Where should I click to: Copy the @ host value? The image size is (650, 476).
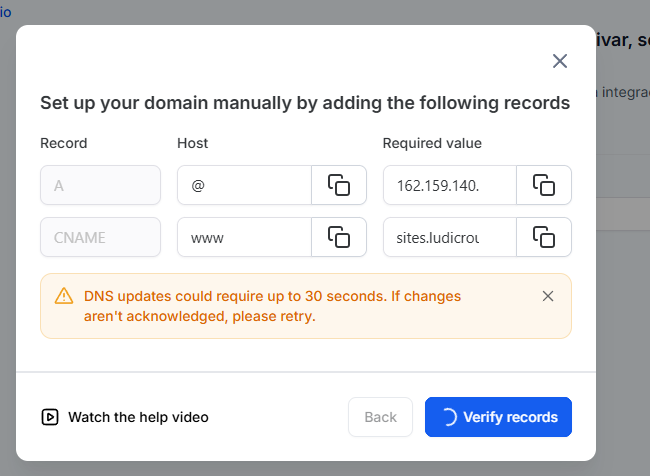pyautogui.click(x=339, y=185)
